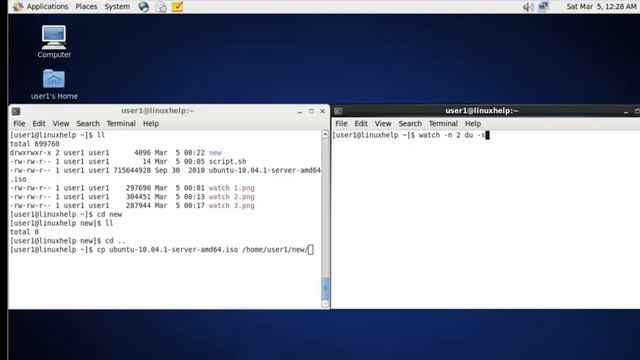640x360 pixels.
Task: Maximize the left terminal window
Action: pos(311,111)
